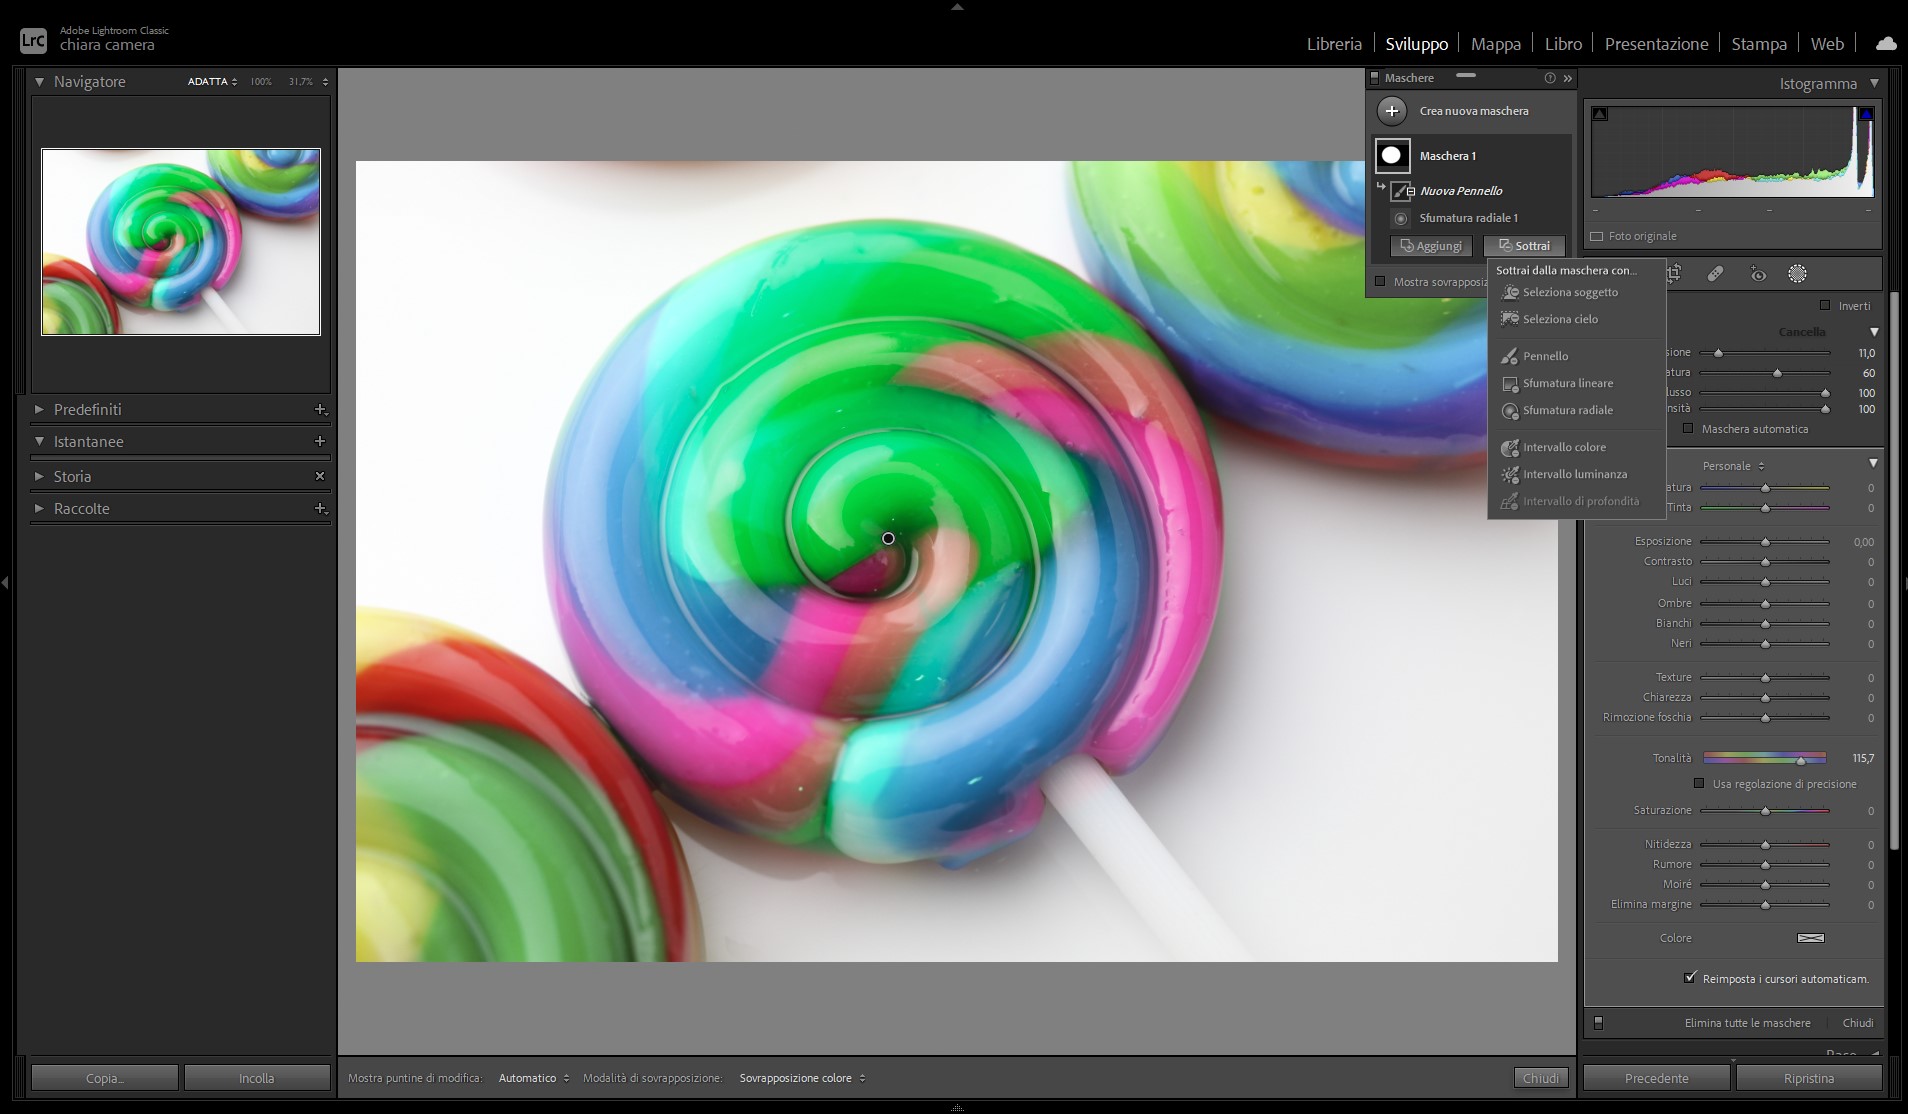Click the Tonalità hue slider
The height and width of the screenshot is (1114, 1908).
click(x=1765, y=757)
